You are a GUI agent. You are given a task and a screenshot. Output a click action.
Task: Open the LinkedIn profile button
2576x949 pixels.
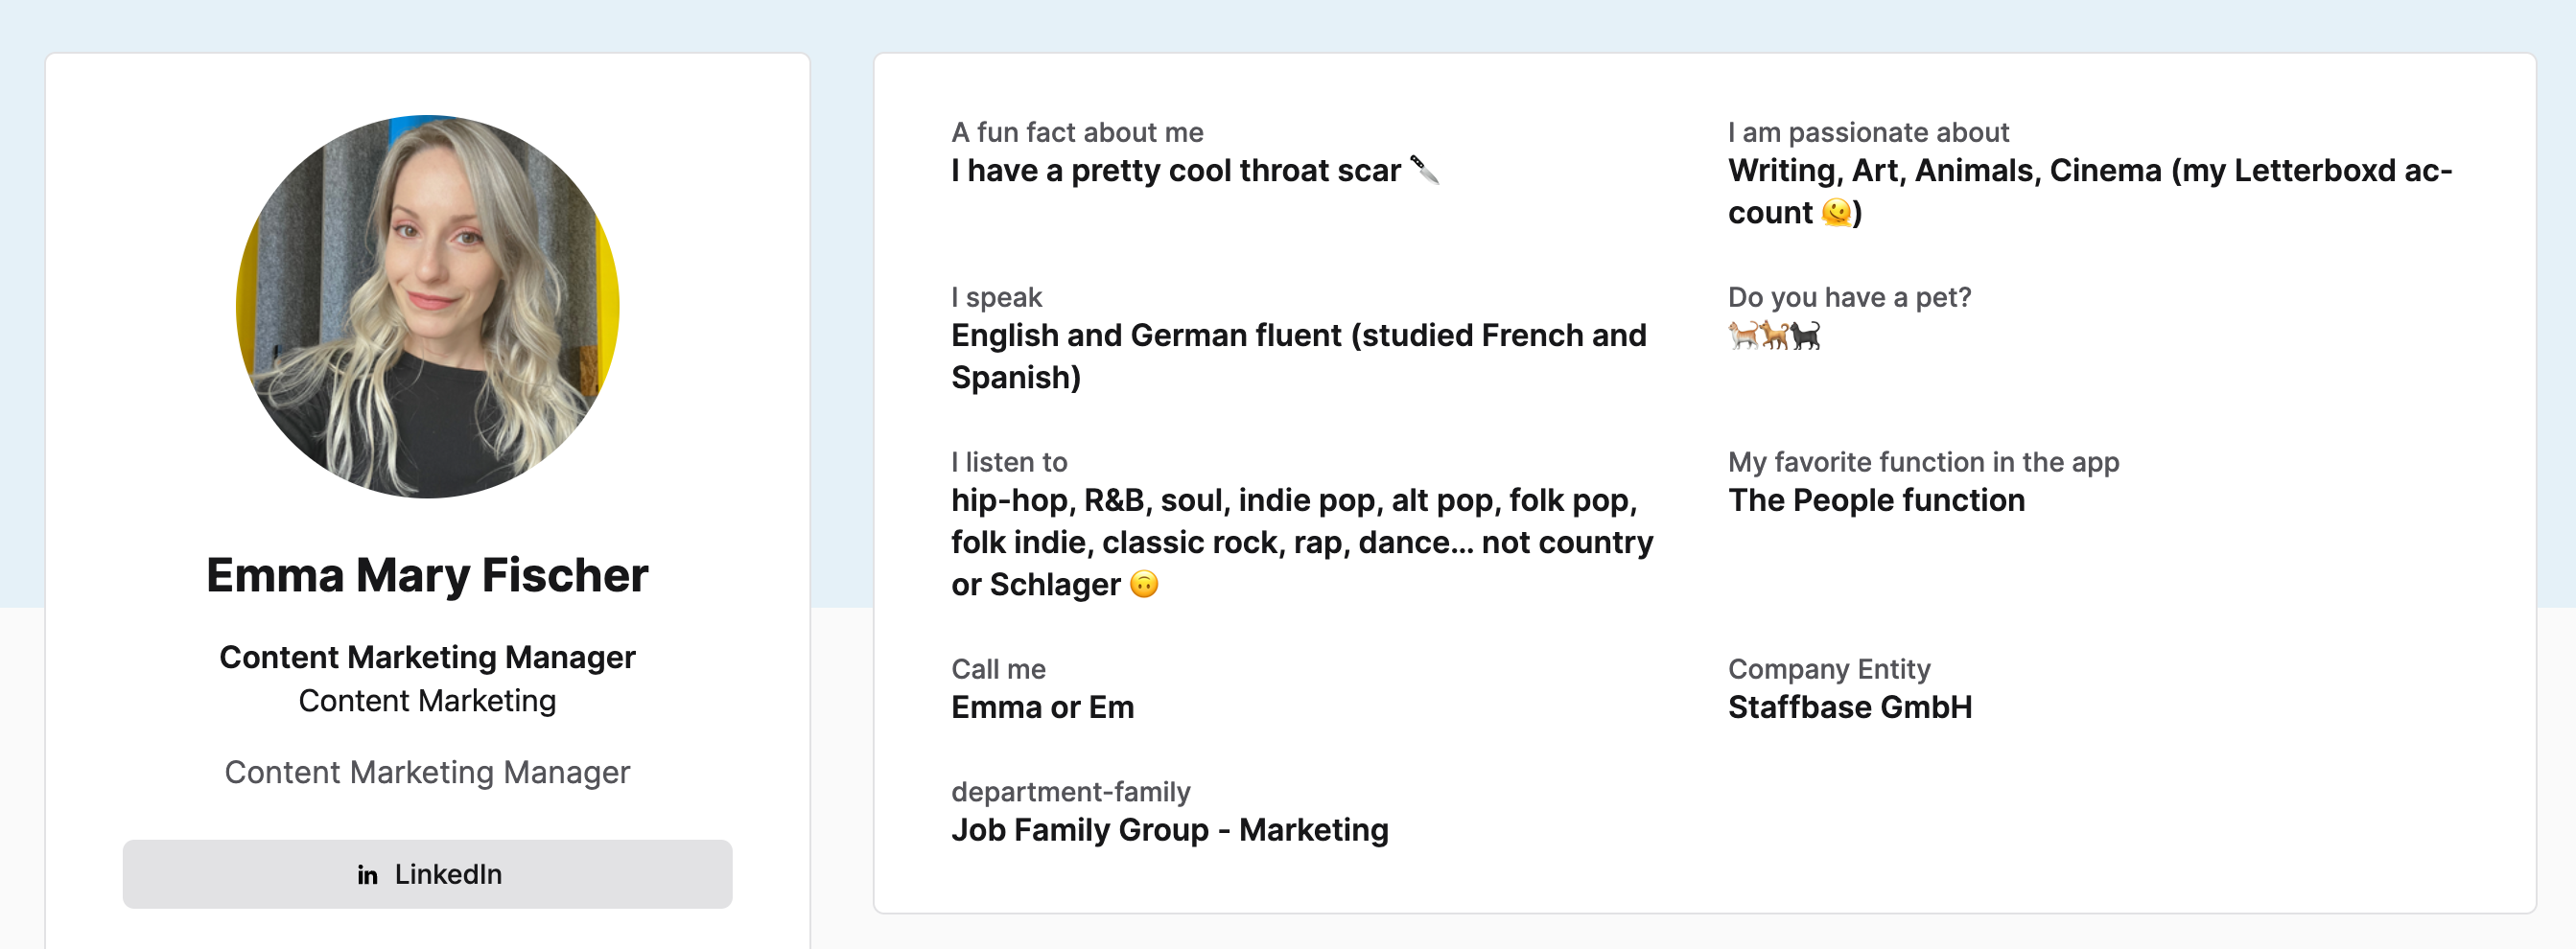427,874
